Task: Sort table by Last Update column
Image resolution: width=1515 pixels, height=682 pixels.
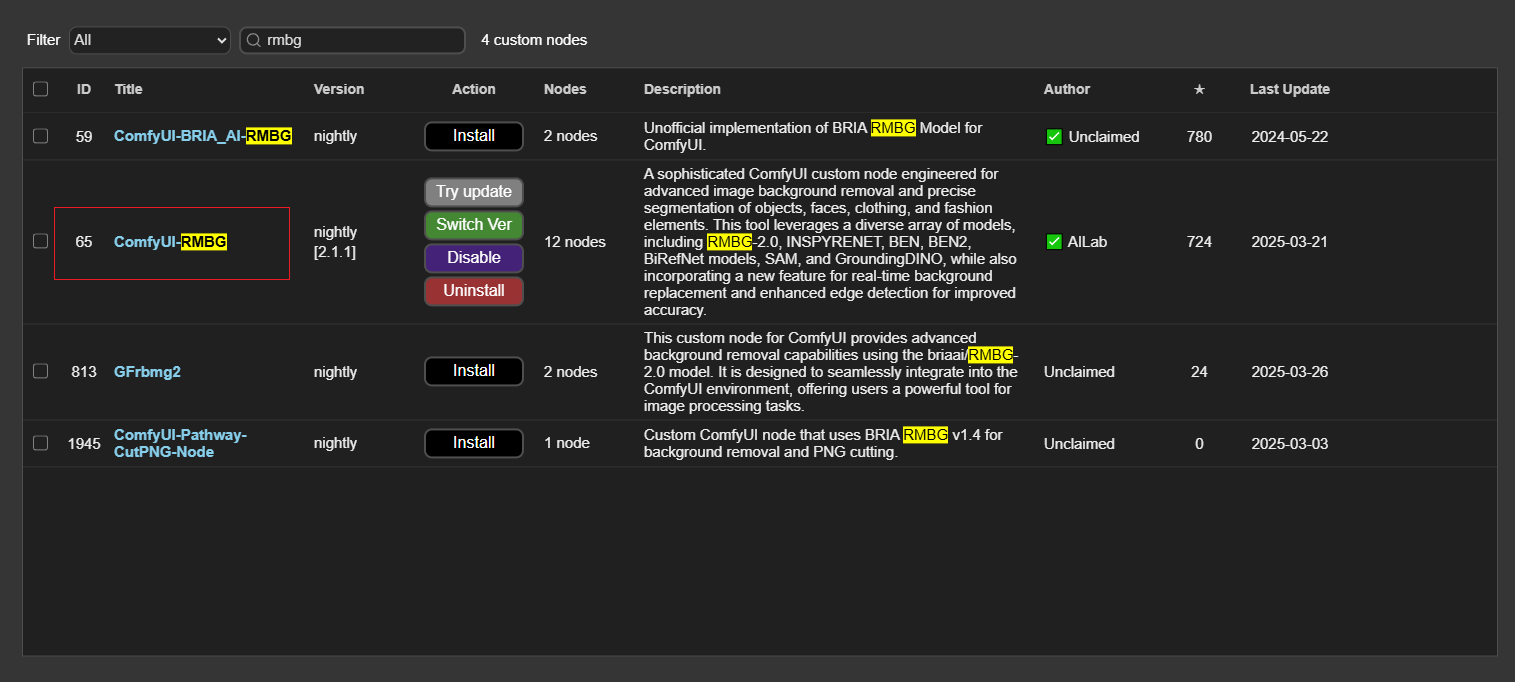Action: pyautogui.click(x=1289, y=89)
